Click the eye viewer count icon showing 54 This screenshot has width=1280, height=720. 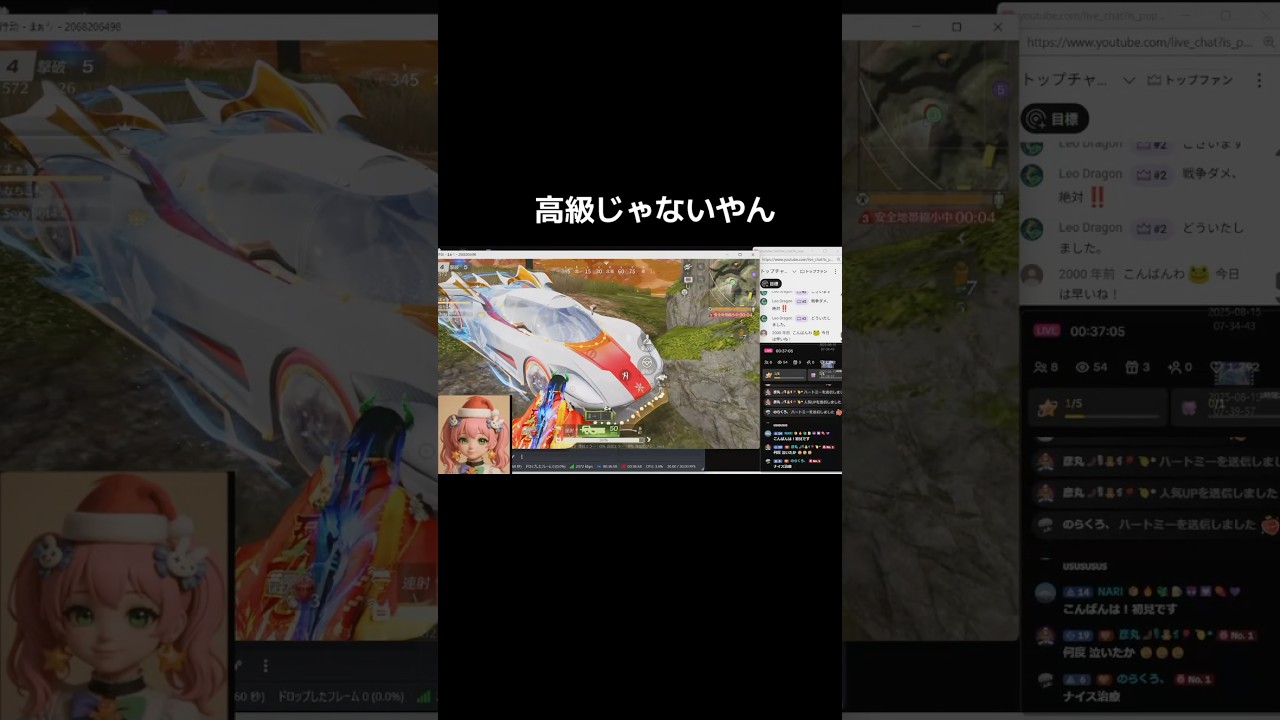(1082, 368)
